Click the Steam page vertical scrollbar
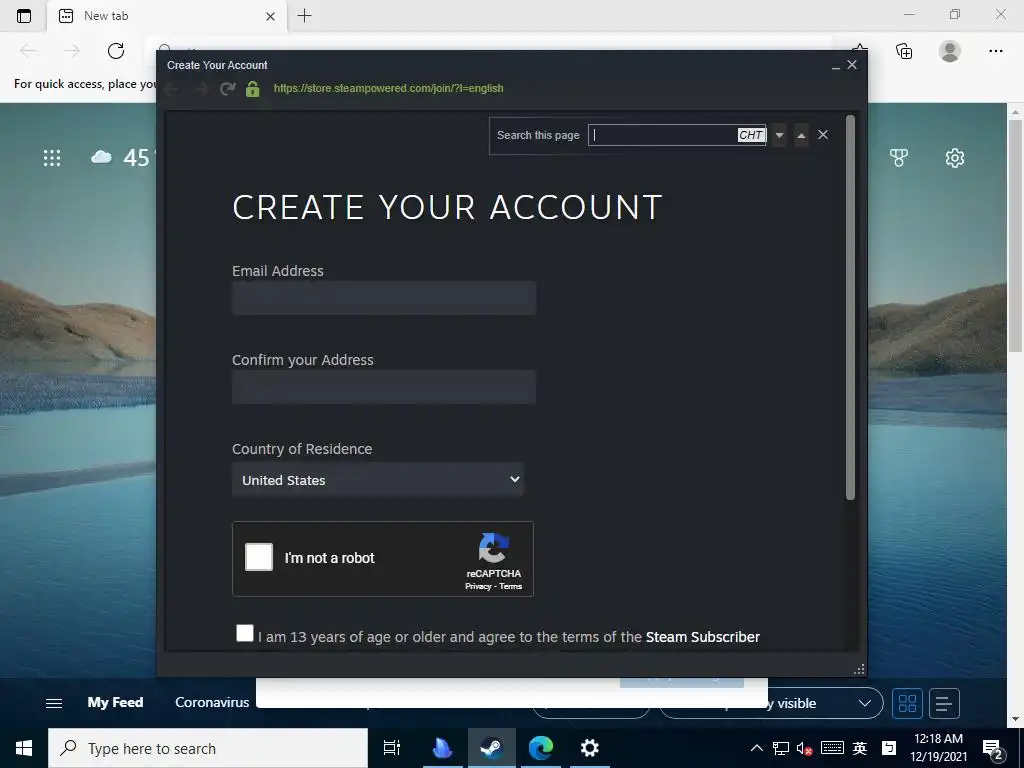This screenshot has width=1024, height=768. click(x=850, y=307)
